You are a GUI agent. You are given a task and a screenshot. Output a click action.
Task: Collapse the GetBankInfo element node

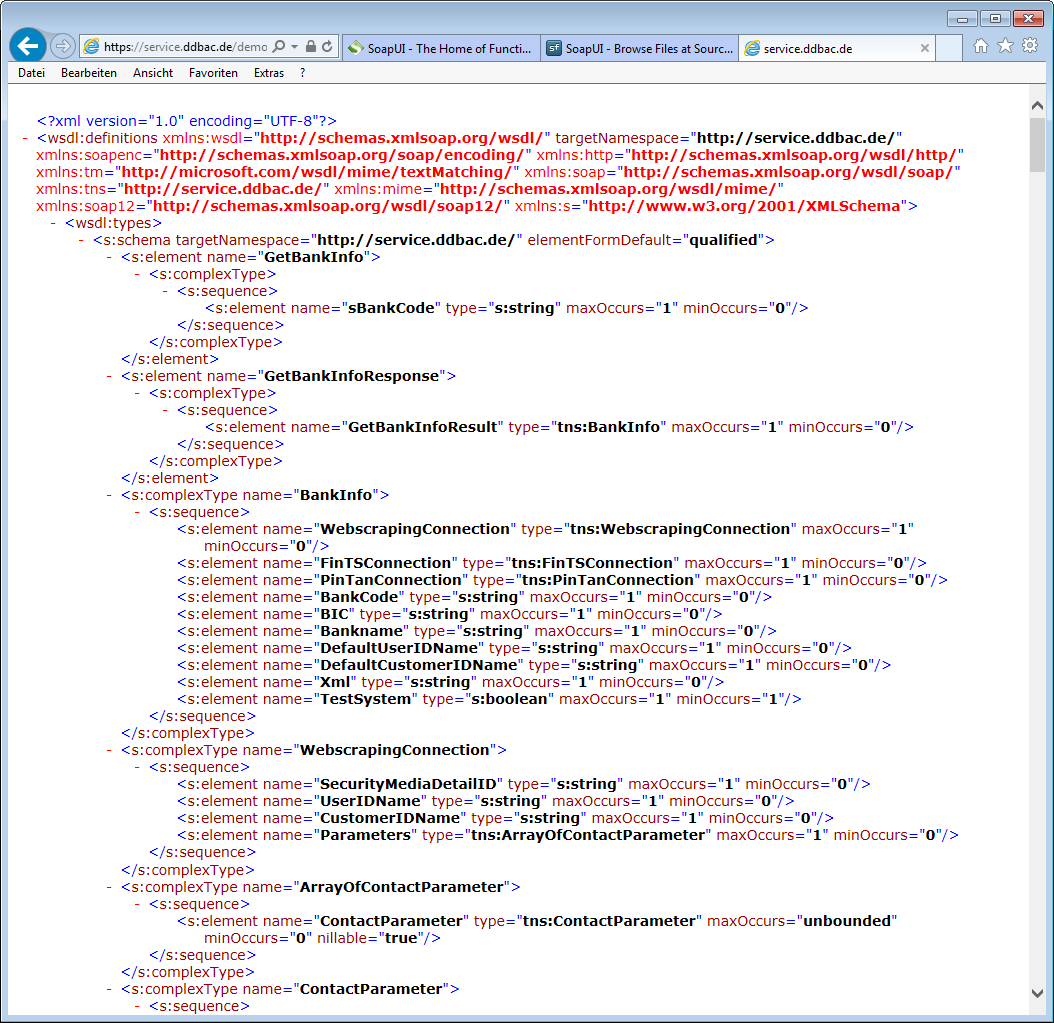pyautogui.click(x=109, y=257)
